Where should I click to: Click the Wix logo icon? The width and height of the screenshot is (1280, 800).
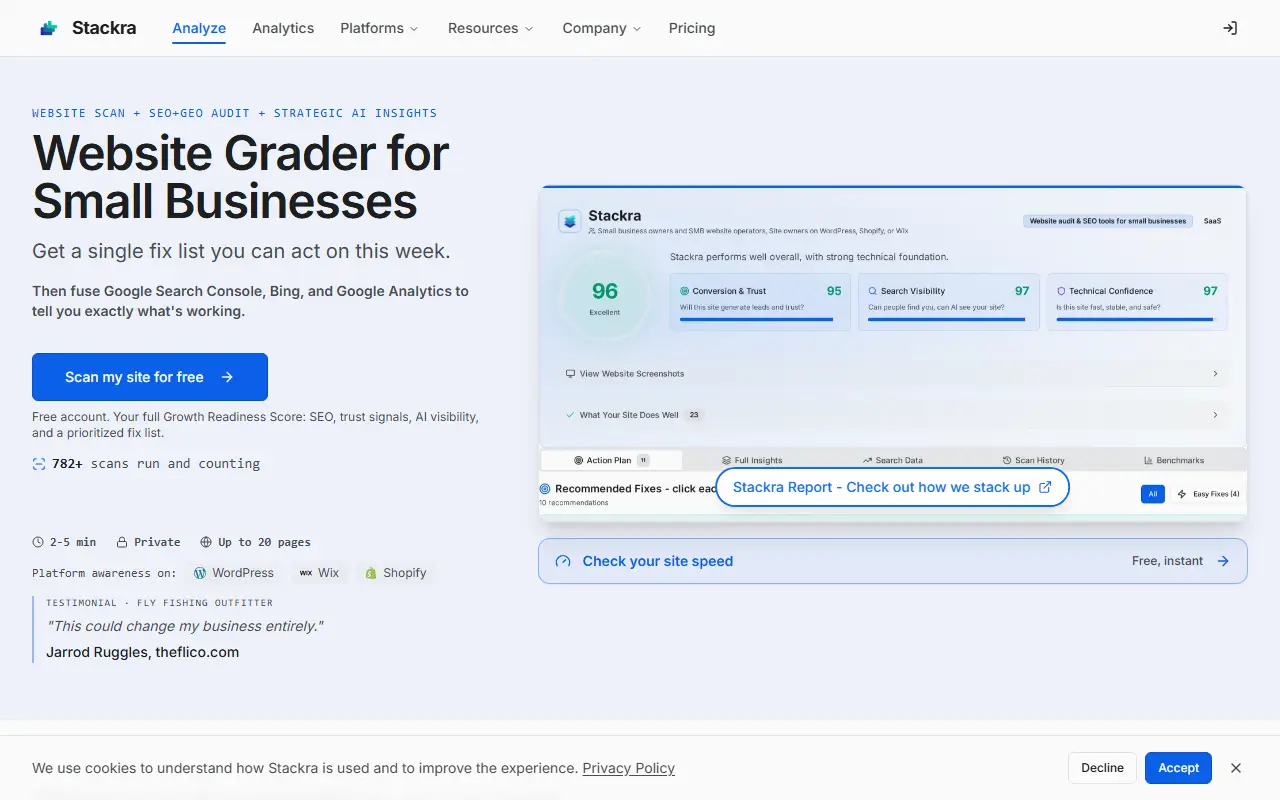click(x=306, y=573)
